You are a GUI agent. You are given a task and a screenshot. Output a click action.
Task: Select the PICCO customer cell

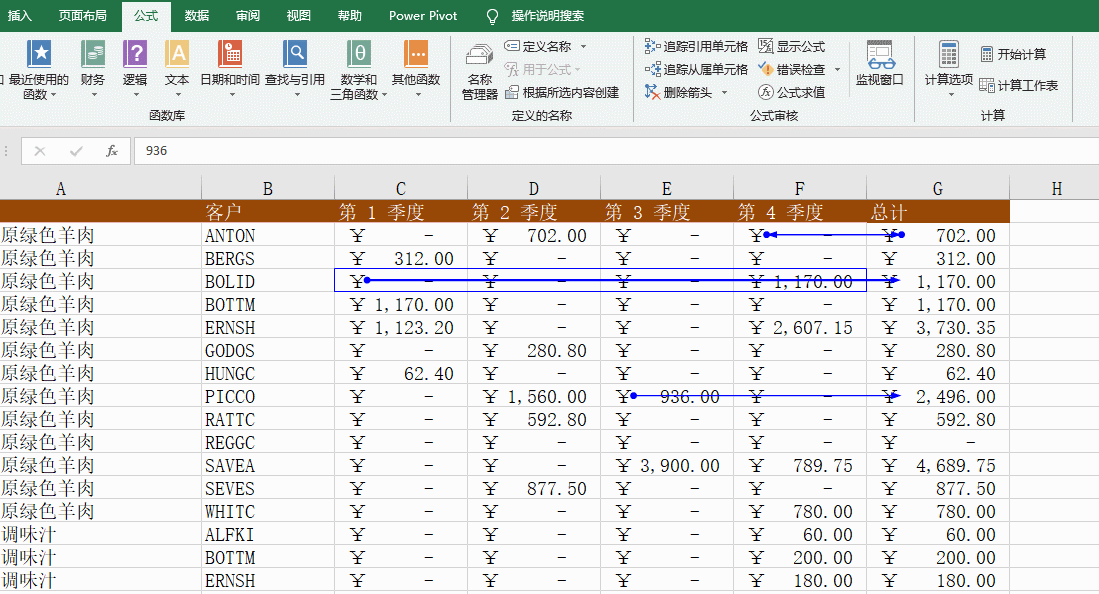tap(268, 396)
